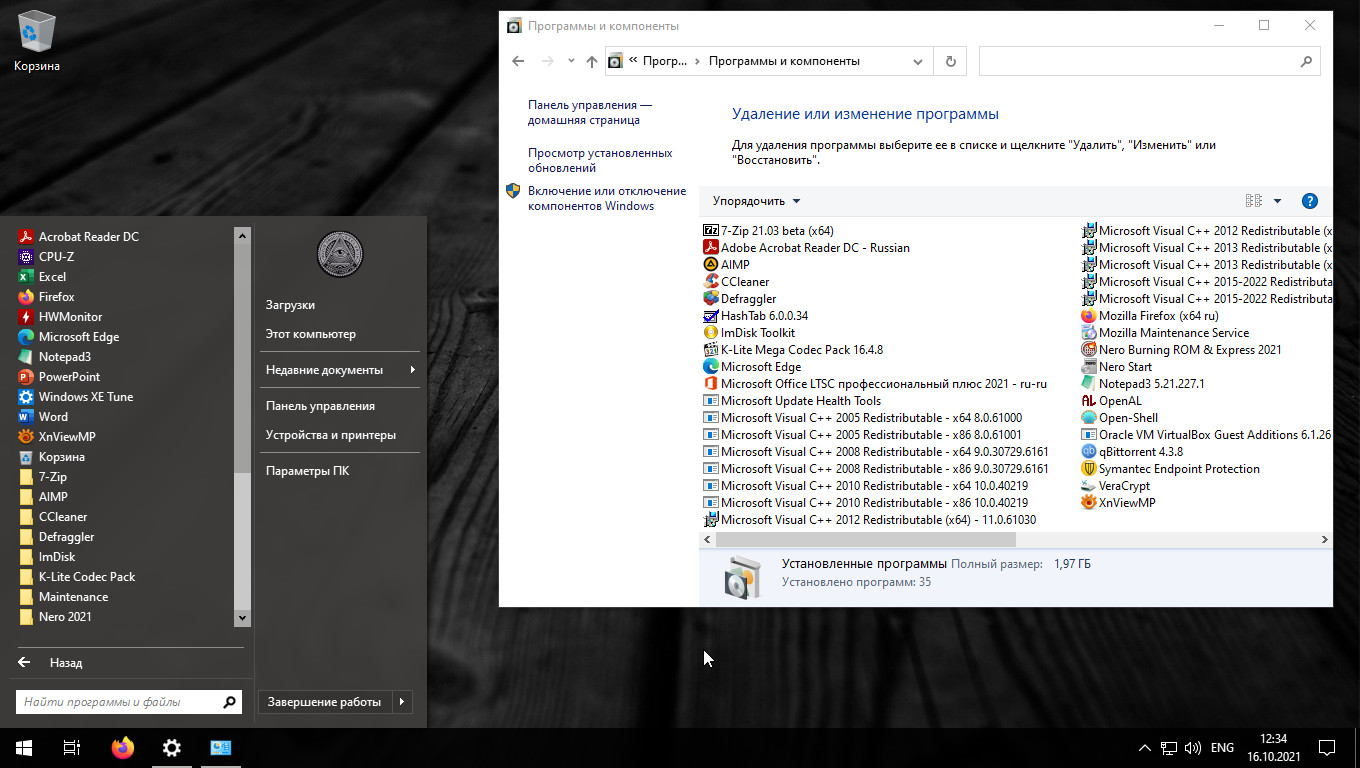The height and width of the screenshot is (768, 1360).
Task: Click the user avatar in start menu
Action: (340, 254)
